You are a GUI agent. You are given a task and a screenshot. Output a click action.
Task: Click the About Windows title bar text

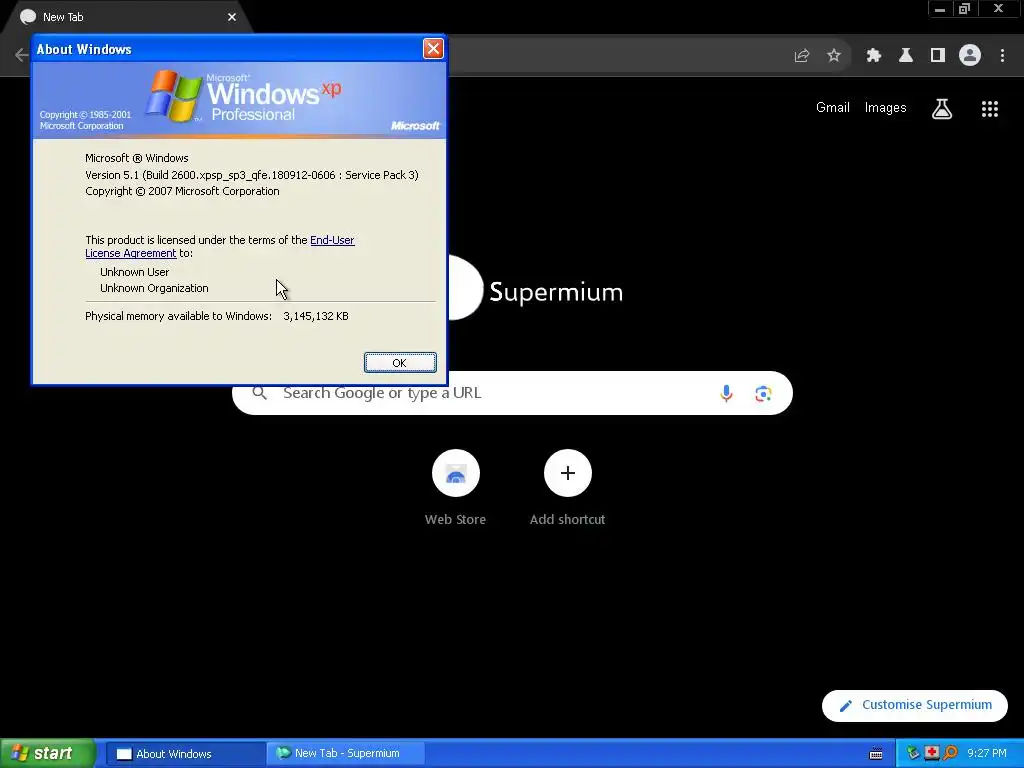84,49
